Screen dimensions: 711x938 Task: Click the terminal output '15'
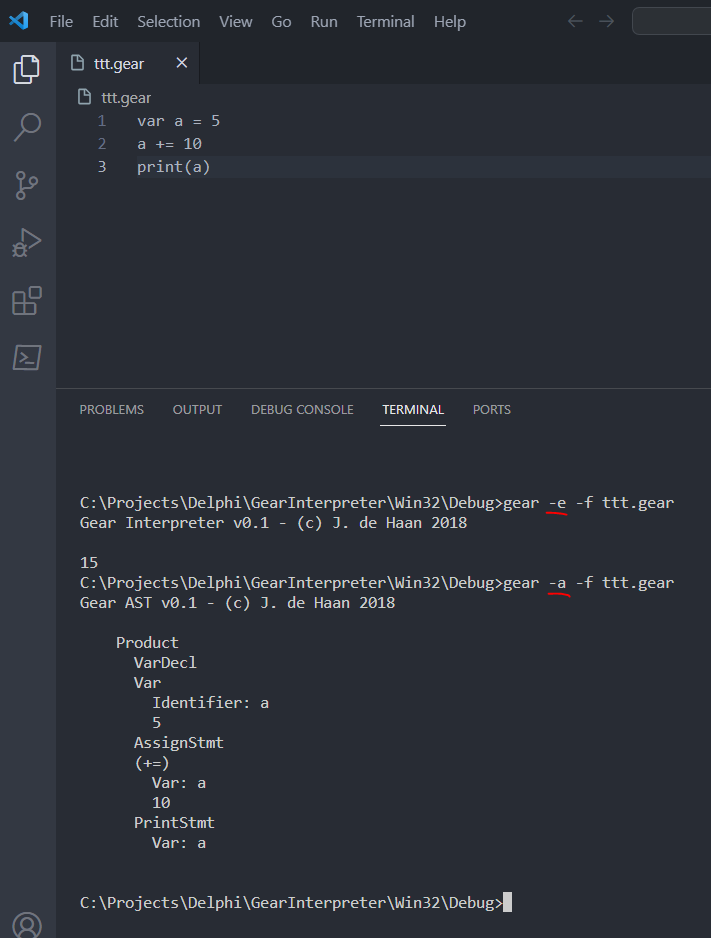point(89,563)
